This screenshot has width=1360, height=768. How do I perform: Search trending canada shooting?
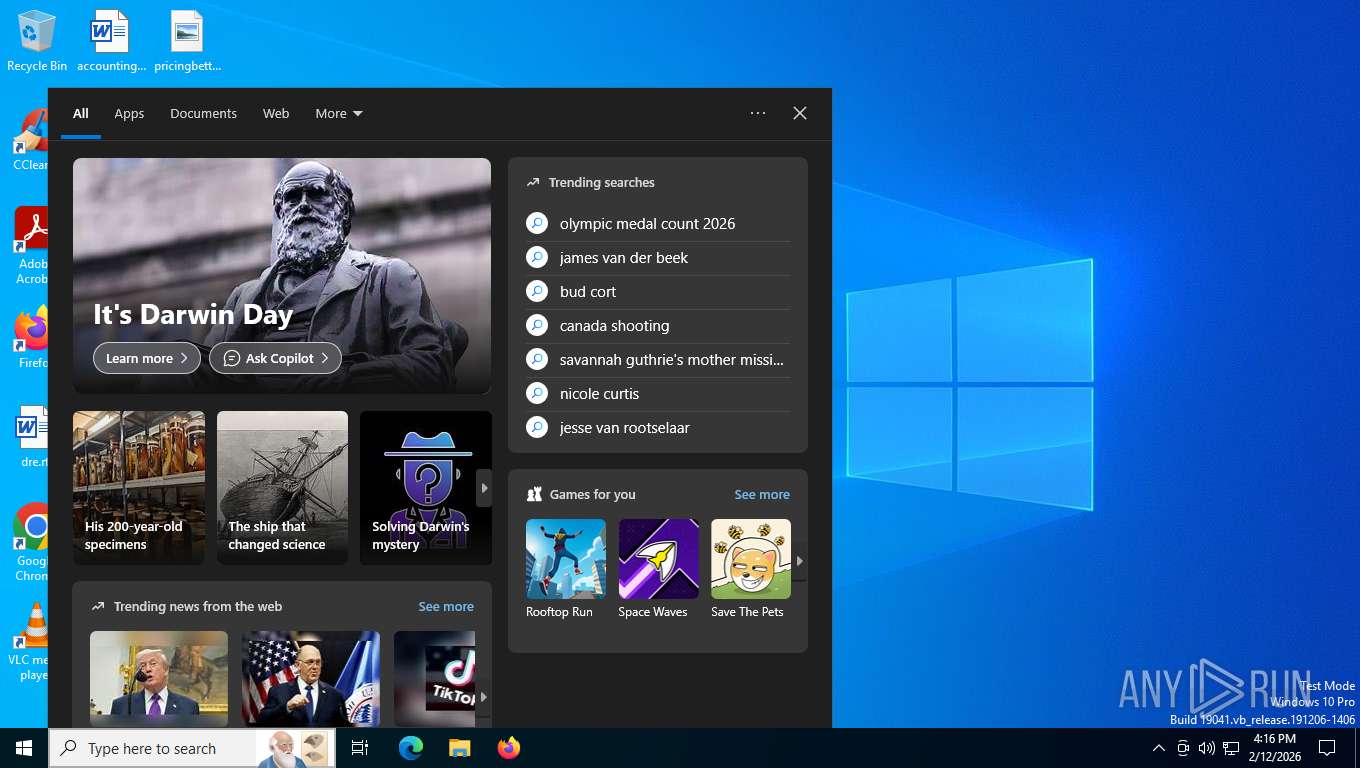point(658,326)
